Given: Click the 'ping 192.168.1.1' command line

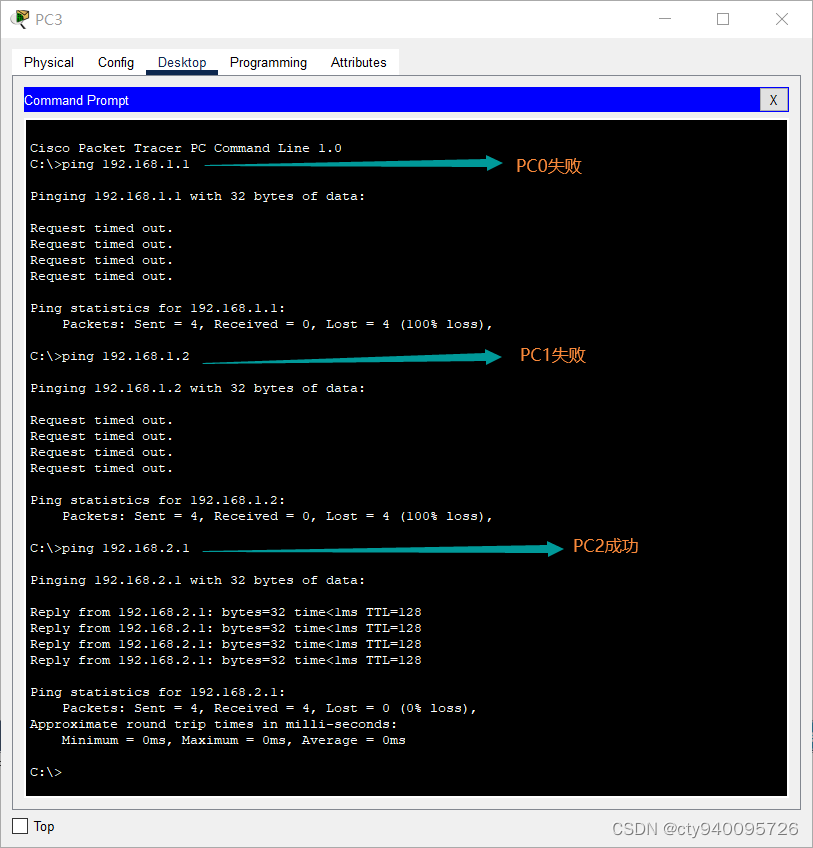Looking at the screenshot, I should 110,164.
